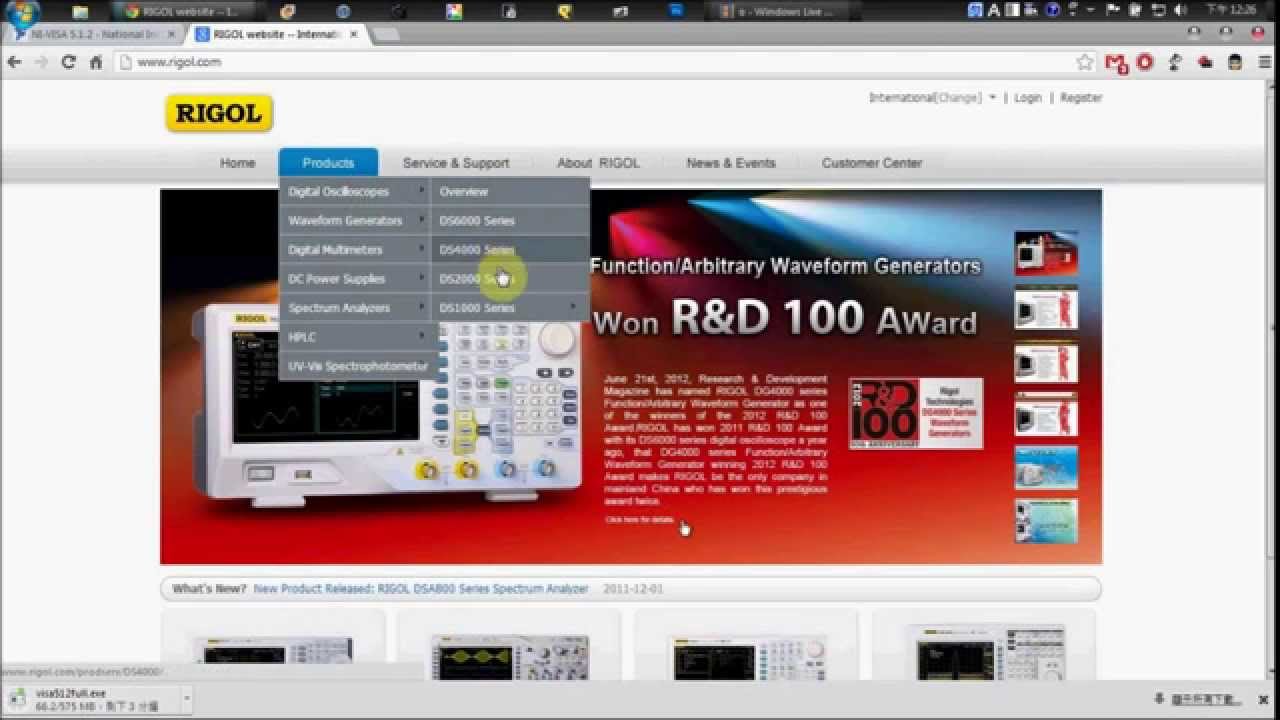Expand DC Power Supplies submenu
Screen dimensions: 1280x720
point(355,279)
